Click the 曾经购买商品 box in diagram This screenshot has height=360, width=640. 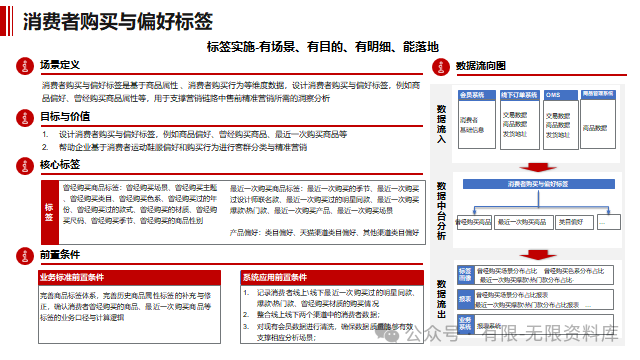tap(474, 222)
